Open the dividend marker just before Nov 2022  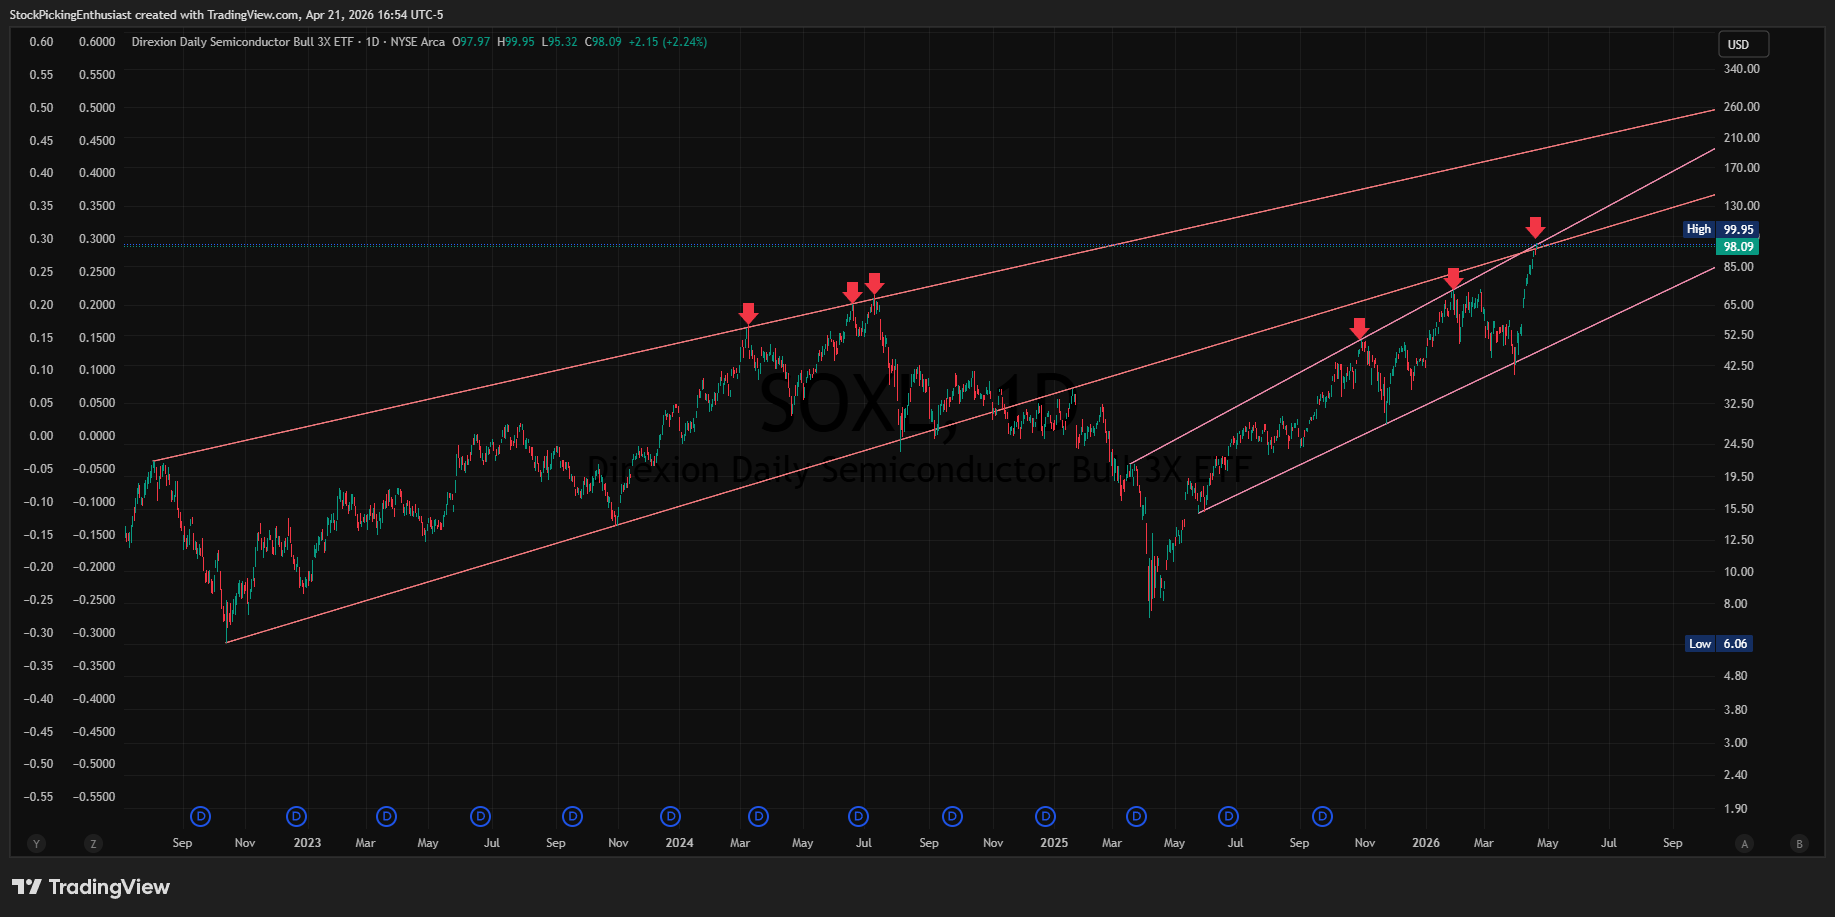pyautogui.click(x=201, y=817)
